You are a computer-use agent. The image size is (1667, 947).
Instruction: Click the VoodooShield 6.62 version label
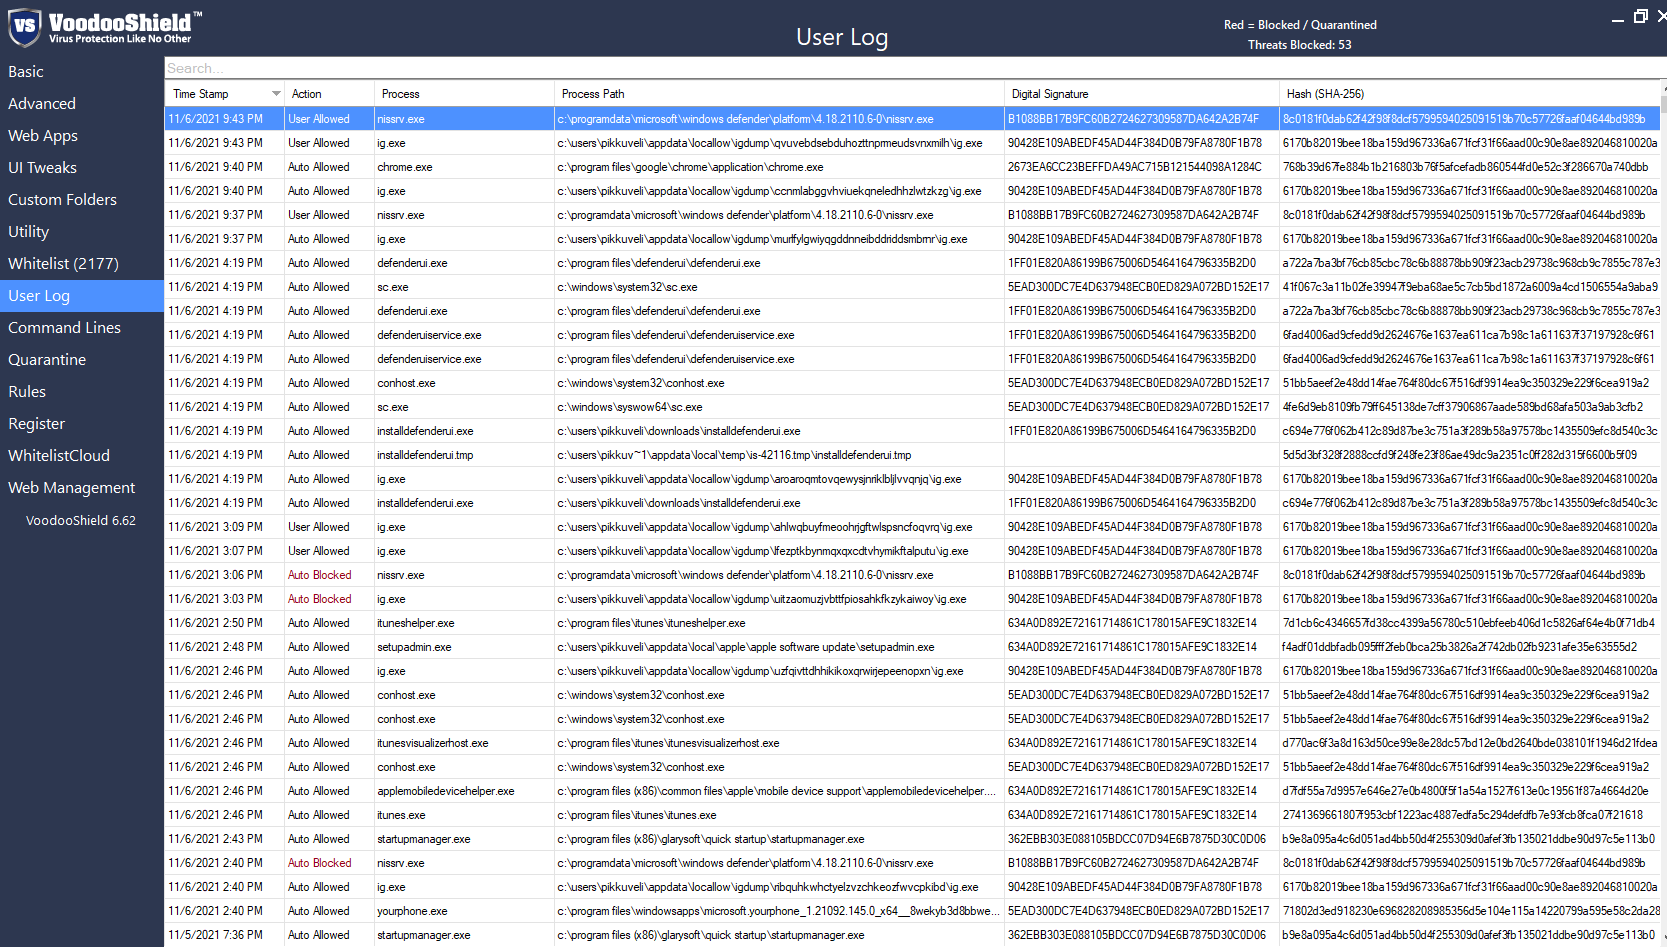pos(81,521)
